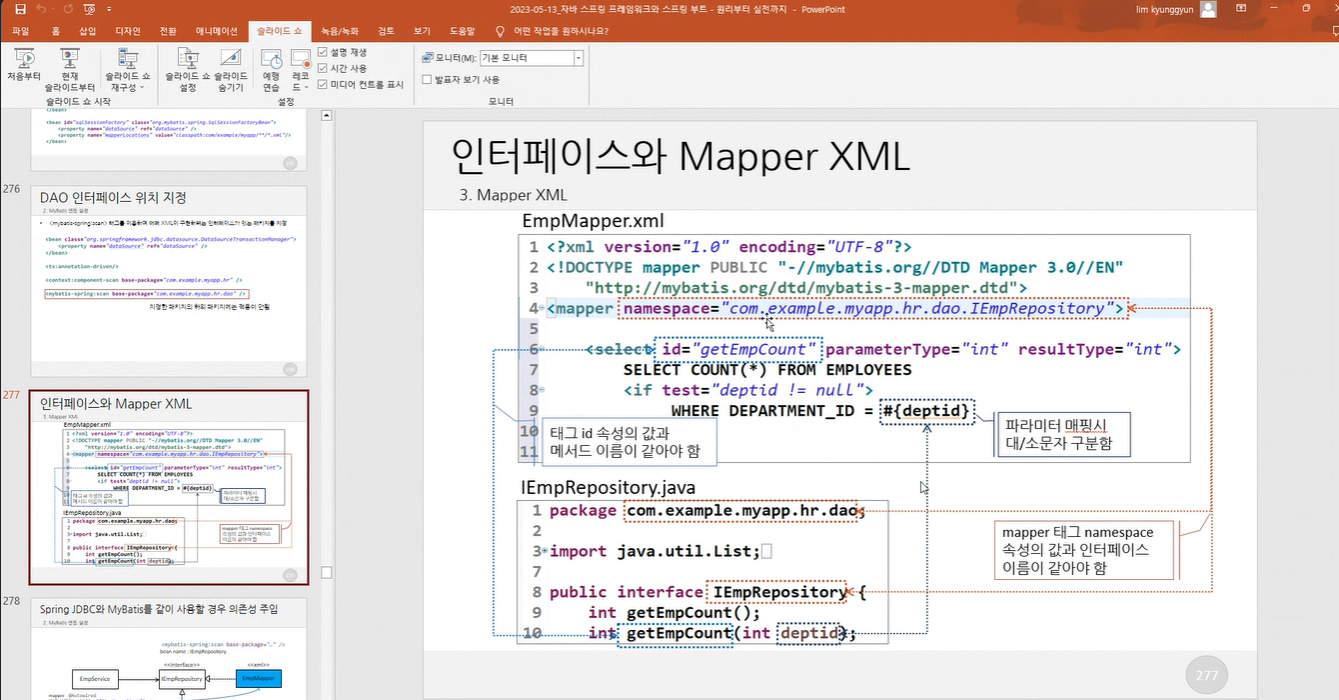Click the 파라미터 매핑시 대/소문자 구분함 callout box
1339x700 pixels.
1064,435
